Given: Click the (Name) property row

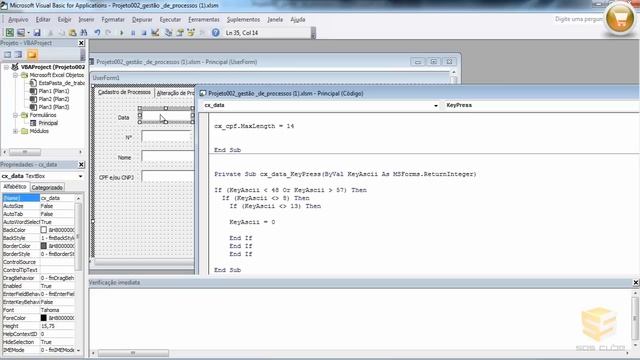Looking at the screenshot, I should [38, 198].
